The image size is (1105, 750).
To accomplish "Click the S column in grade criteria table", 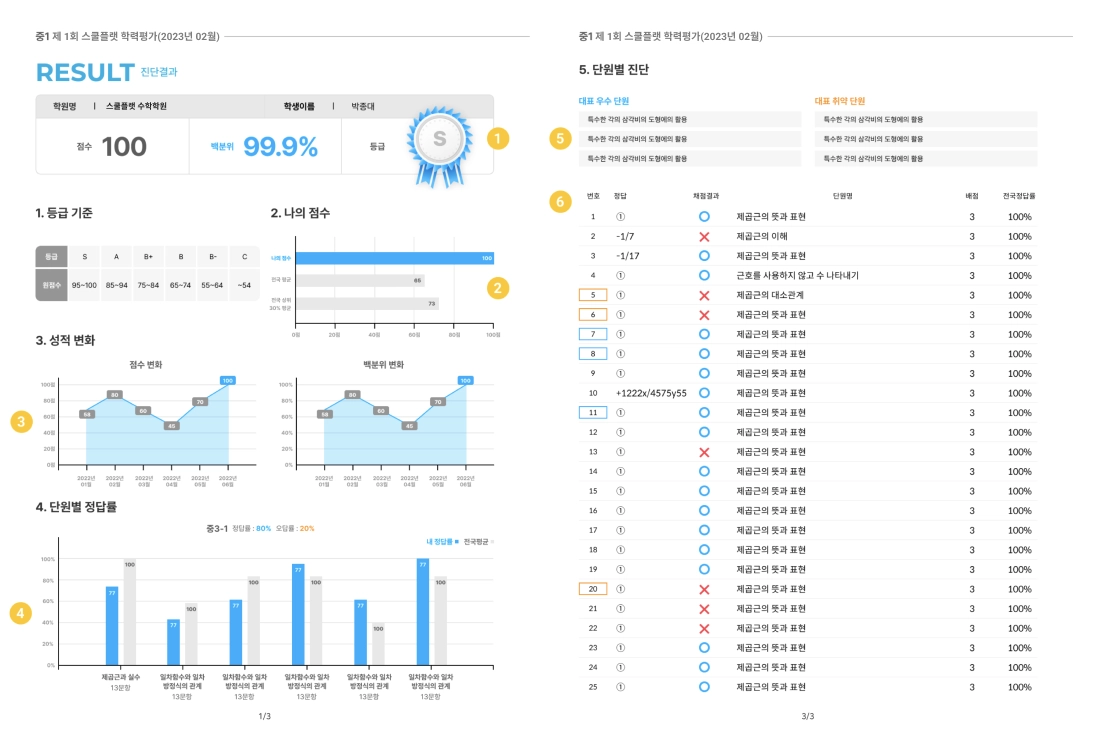I will point(85,273).
